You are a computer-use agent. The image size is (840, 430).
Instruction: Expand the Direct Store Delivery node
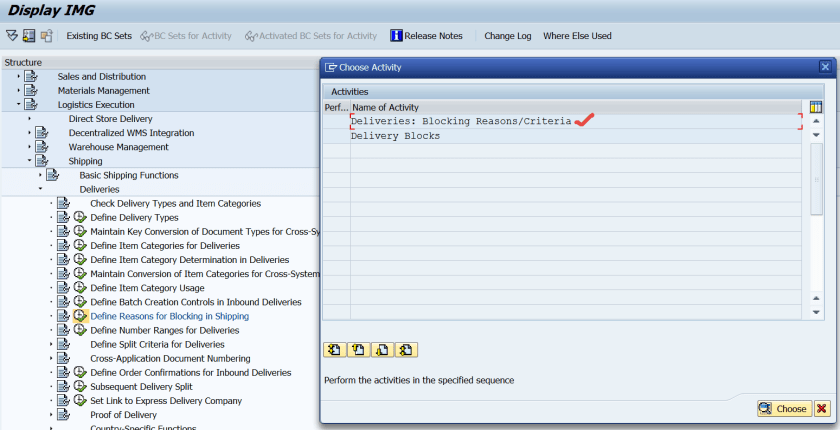click(29, 119)
